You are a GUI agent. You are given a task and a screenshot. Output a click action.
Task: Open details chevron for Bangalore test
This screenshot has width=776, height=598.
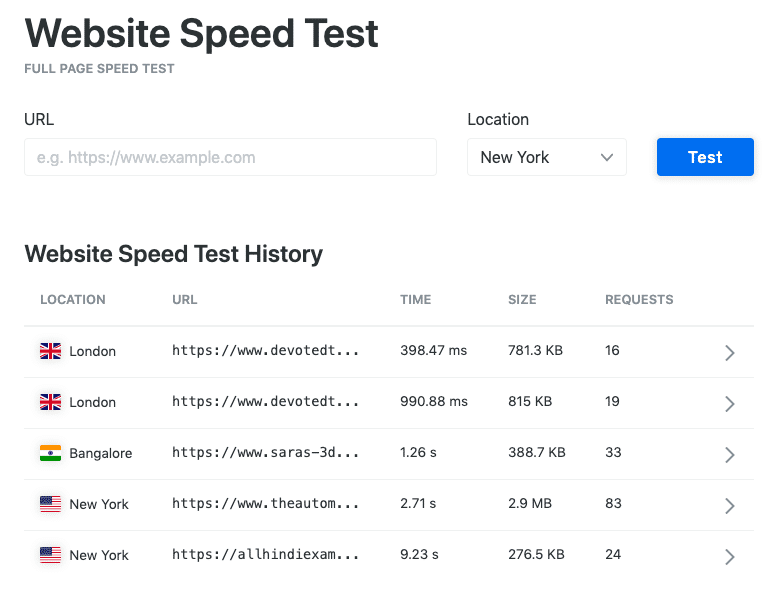tap(729, 454)
